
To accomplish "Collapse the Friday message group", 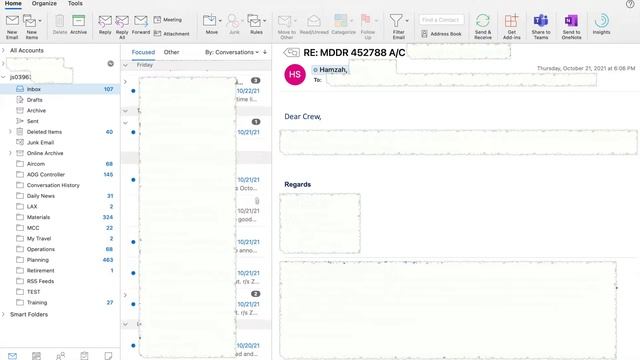I will 126,65.
